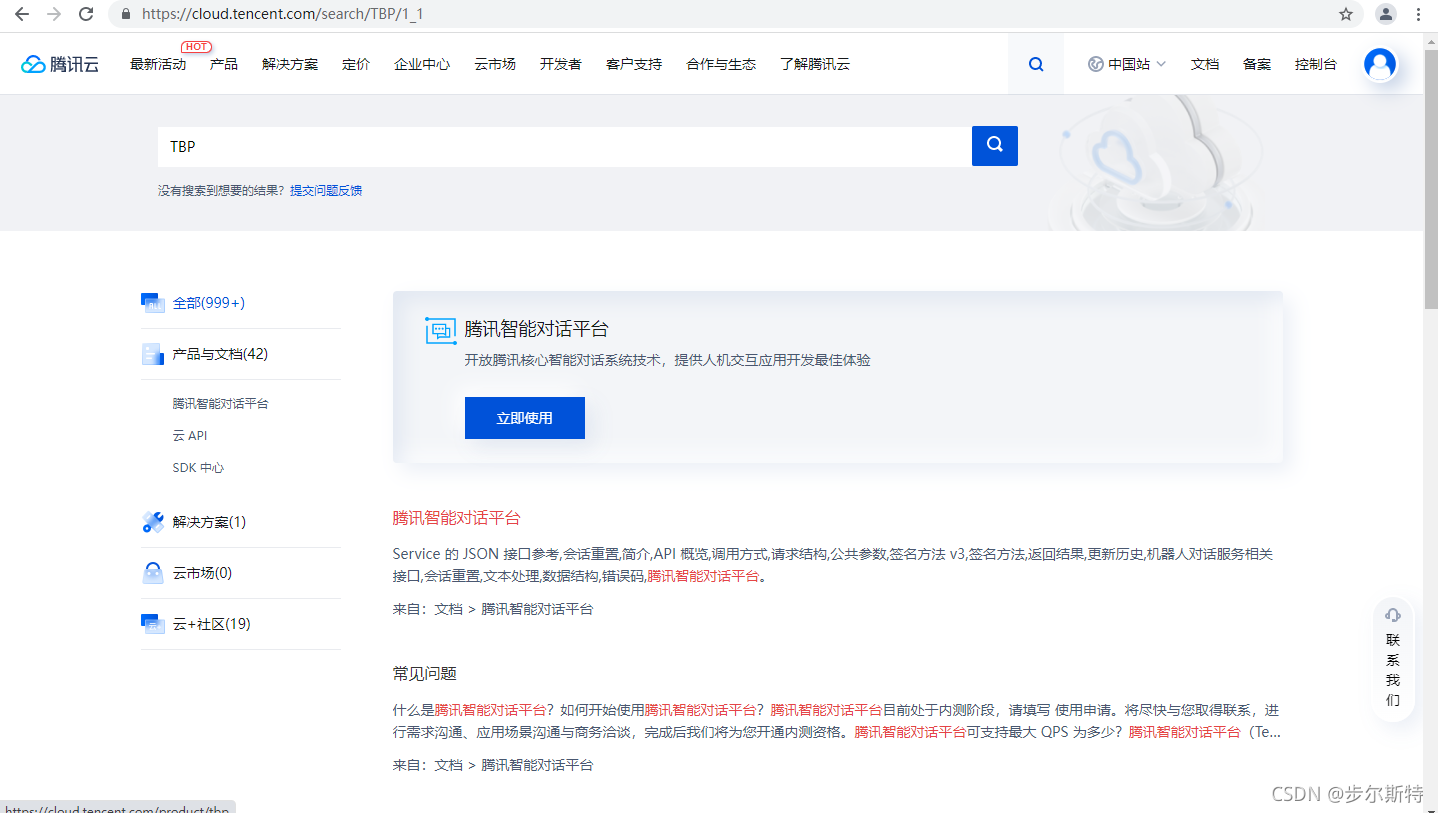Go to 文档 in header

[1205, 64]
